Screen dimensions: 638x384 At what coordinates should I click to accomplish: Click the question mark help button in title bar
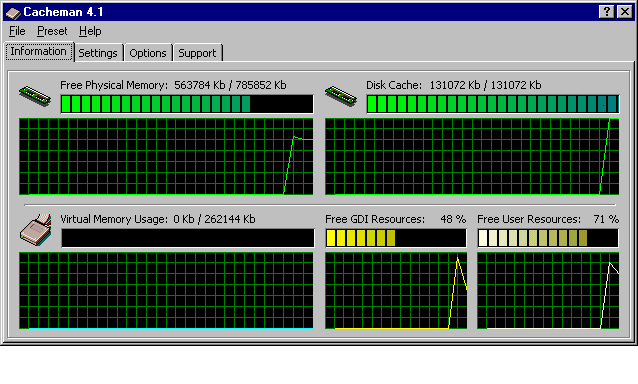tap(606, 12)
